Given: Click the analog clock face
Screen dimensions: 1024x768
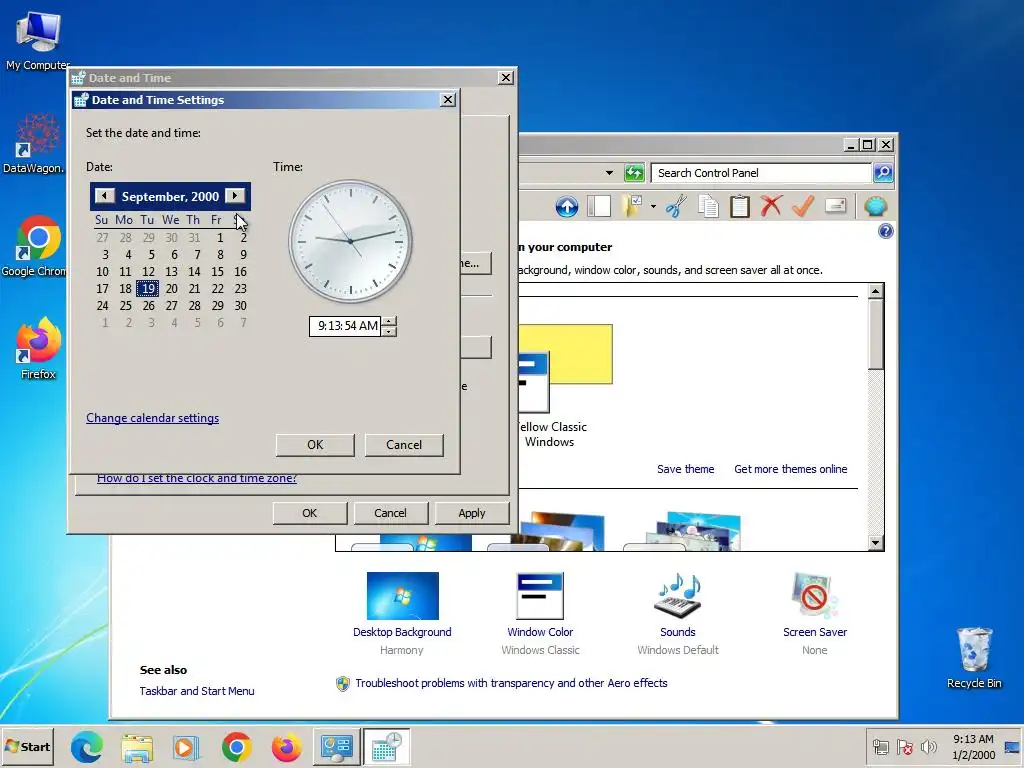Looking at the screenshot, I should pyautogui.click(x=351, y=242).
